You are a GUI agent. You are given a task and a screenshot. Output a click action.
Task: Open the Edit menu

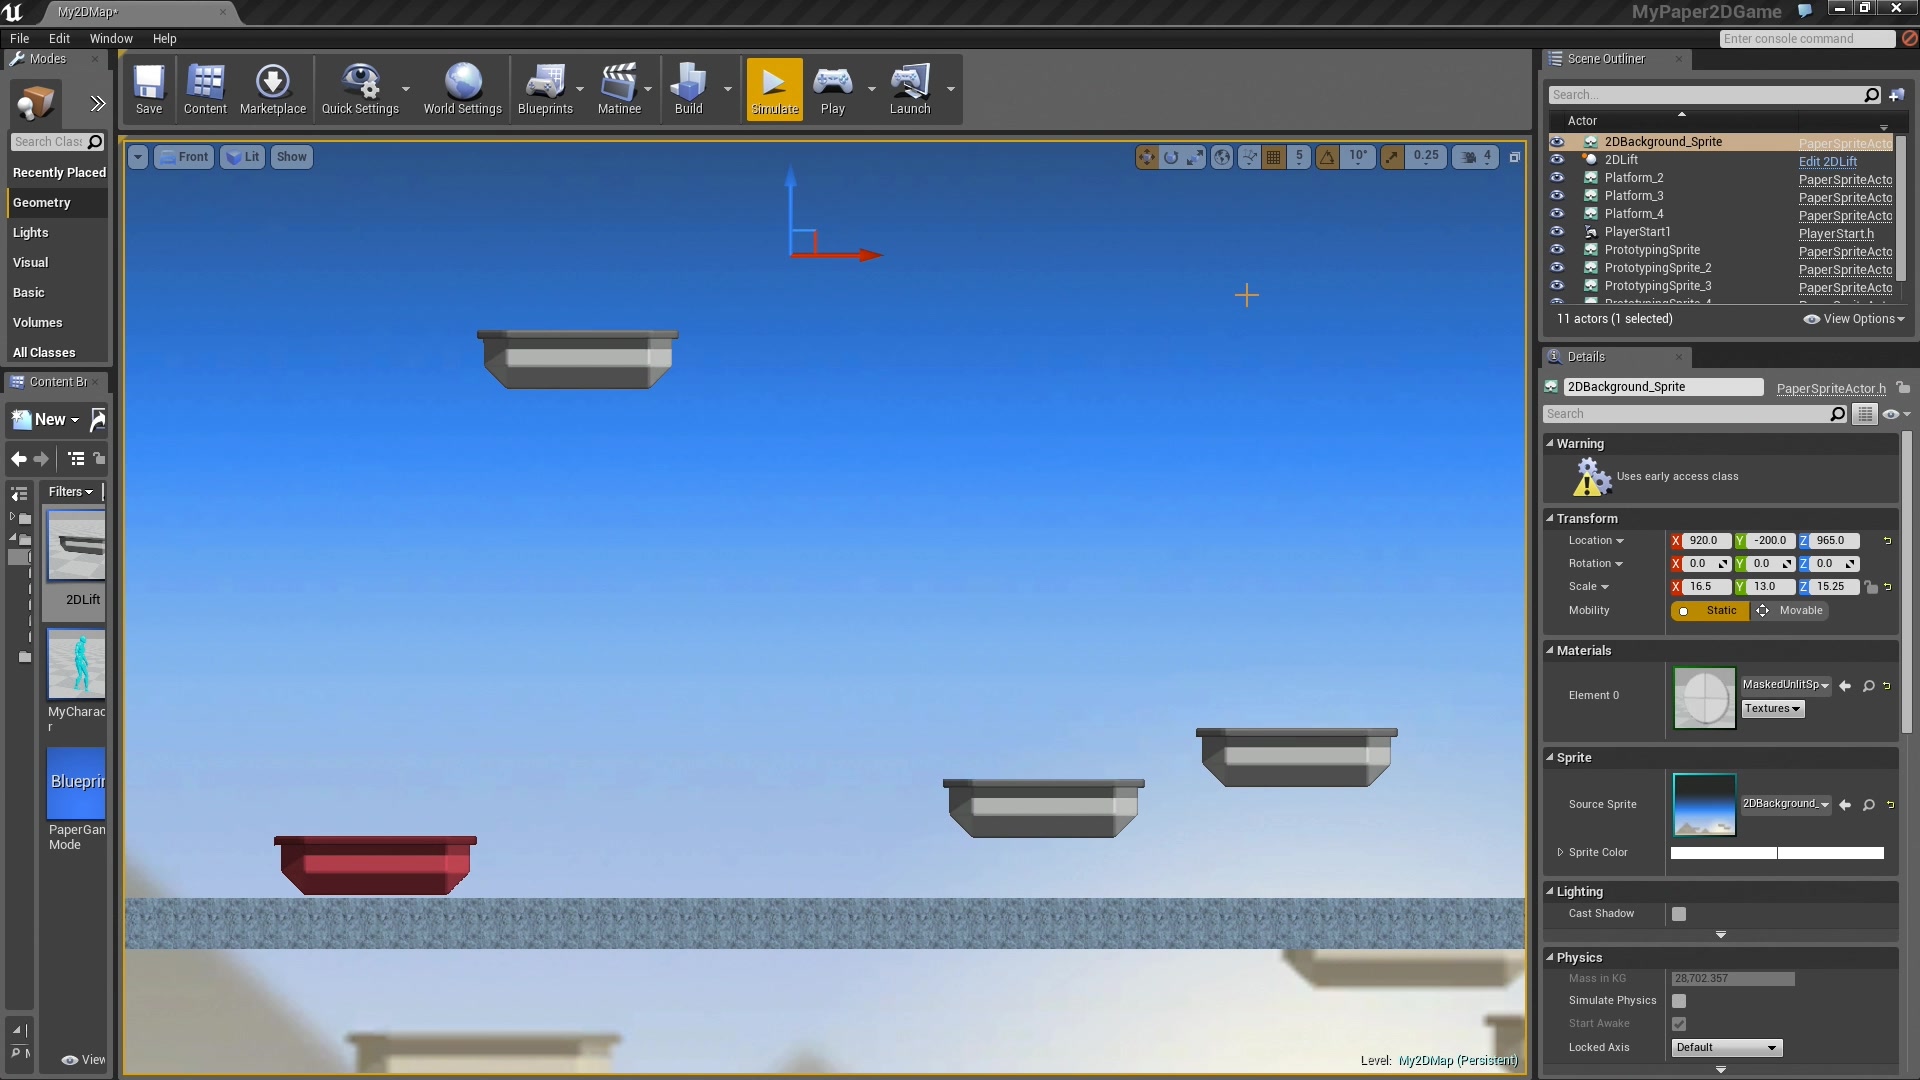point(59,38)
